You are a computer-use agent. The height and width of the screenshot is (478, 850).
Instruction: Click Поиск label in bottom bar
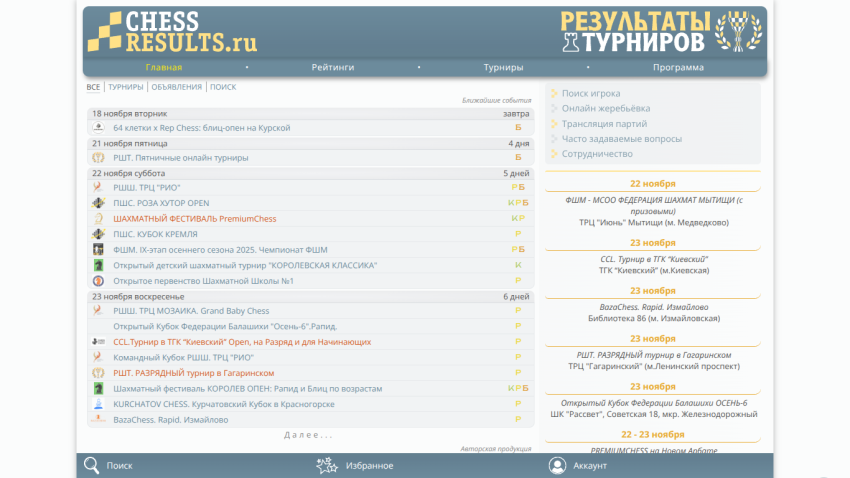(x=119, y=466)
